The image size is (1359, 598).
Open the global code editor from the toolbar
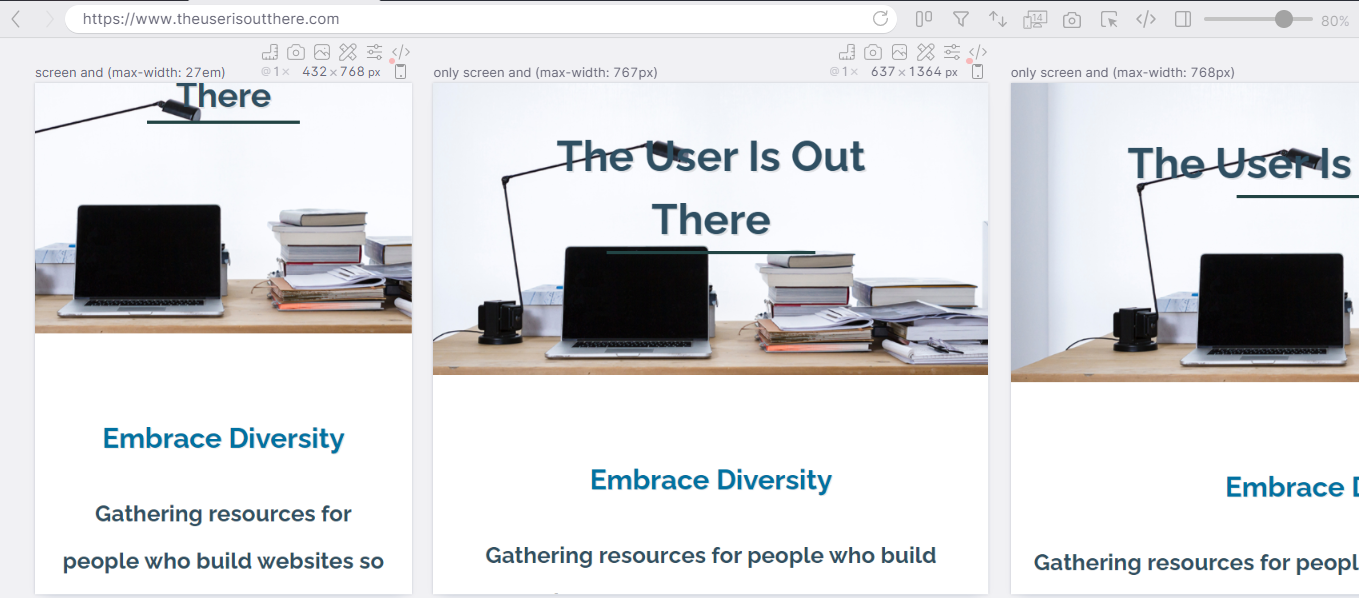click(1145, 18)
